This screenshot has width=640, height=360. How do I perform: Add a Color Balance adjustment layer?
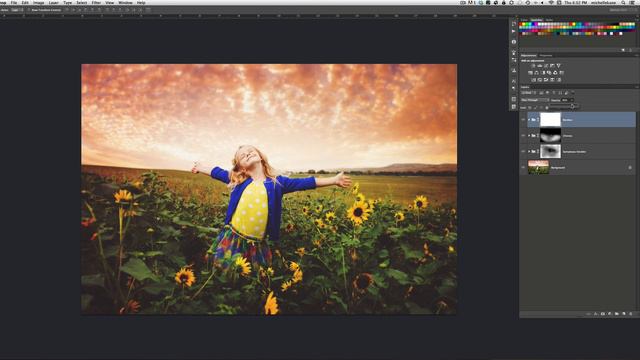tap(536, 73)
